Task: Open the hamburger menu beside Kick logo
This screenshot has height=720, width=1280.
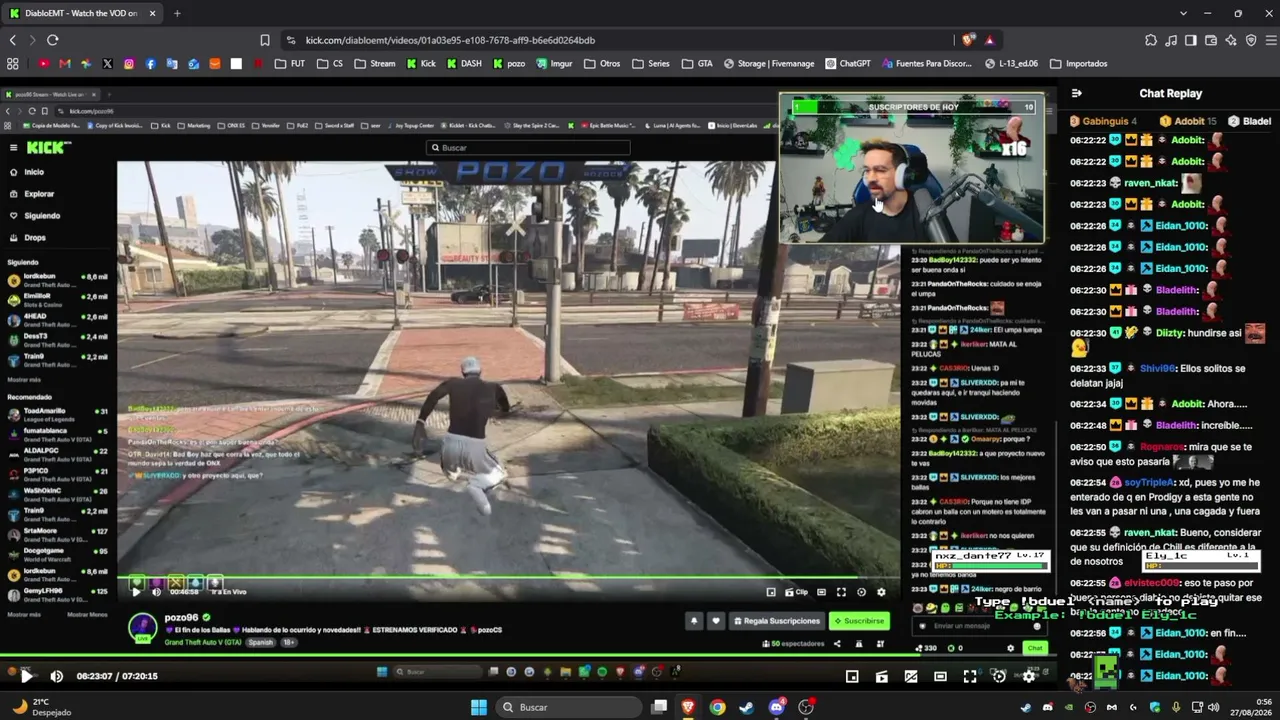Action: coord(14,148)
